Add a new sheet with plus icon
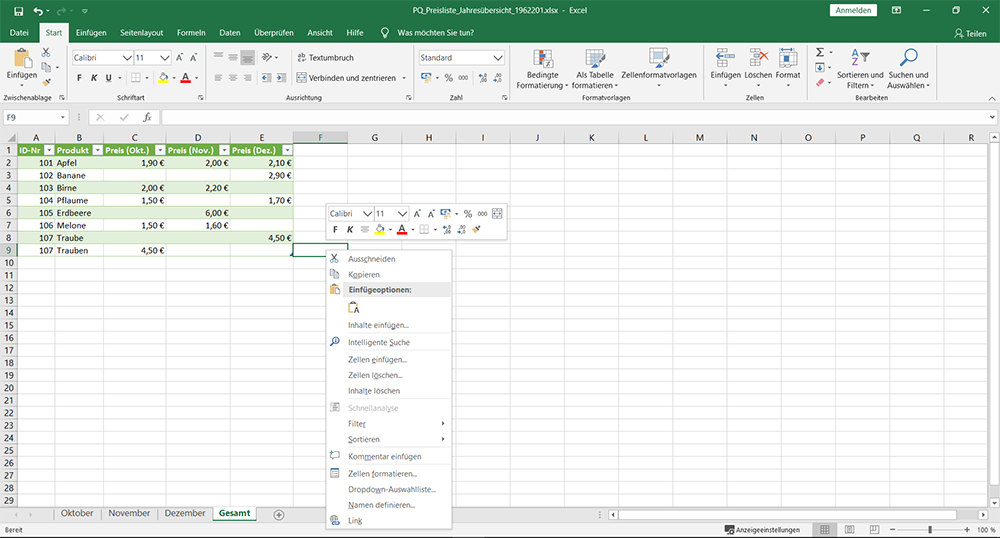 [279, 515]
